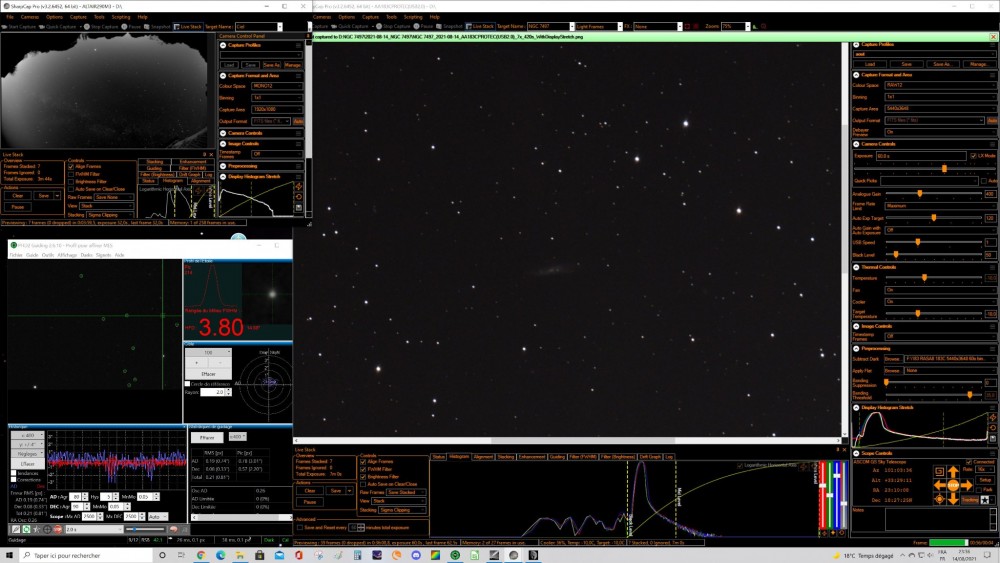Click the Windows Start button

tap(9, 555)
